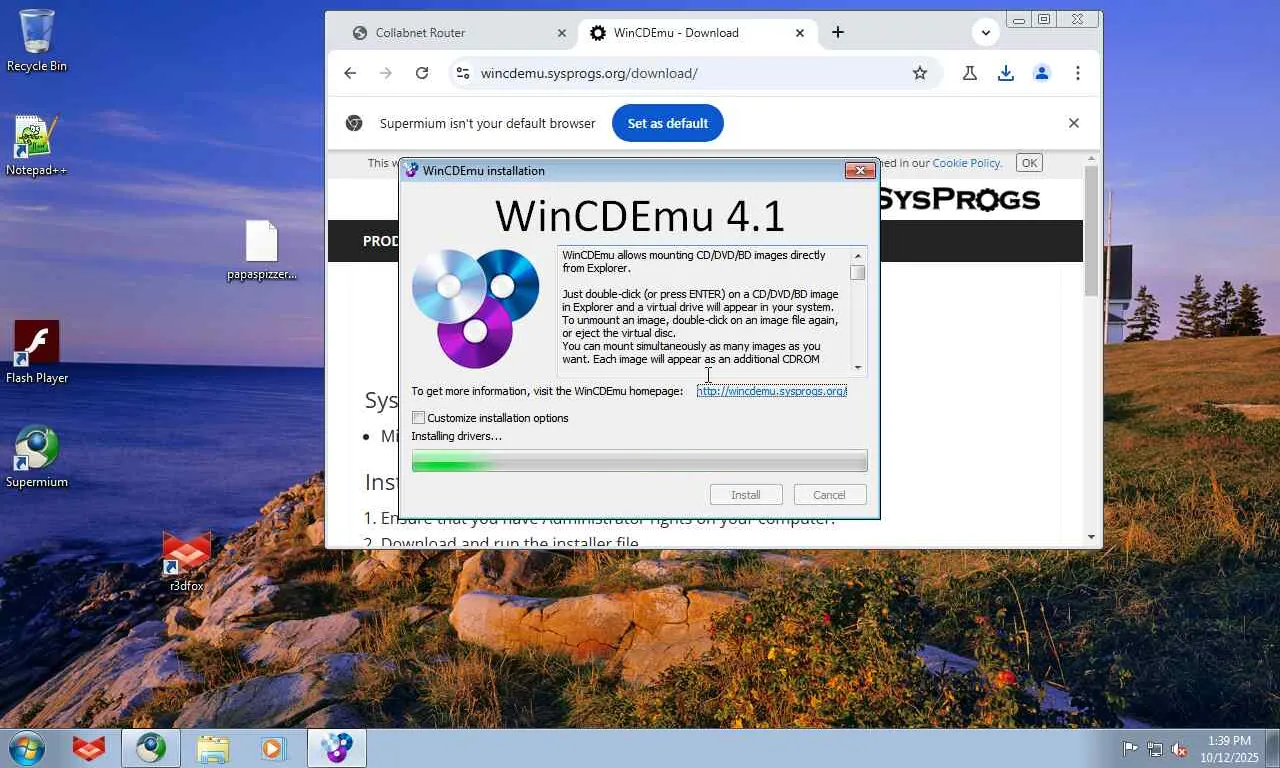Close the WinCDEmu - Download tab
The image size is (1280, 768).
[x=800, y=33]
